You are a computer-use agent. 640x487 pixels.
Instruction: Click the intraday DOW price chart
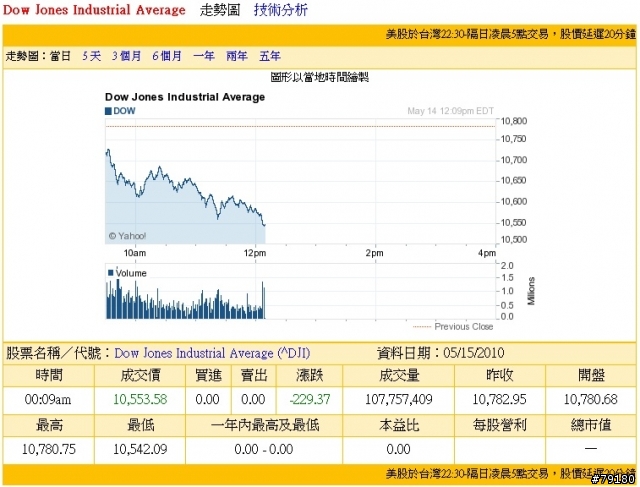tap(300, 182)
